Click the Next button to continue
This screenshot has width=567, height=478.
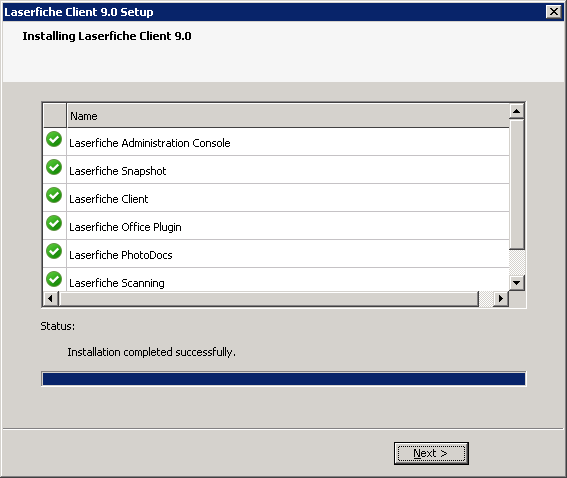[431, 453]
